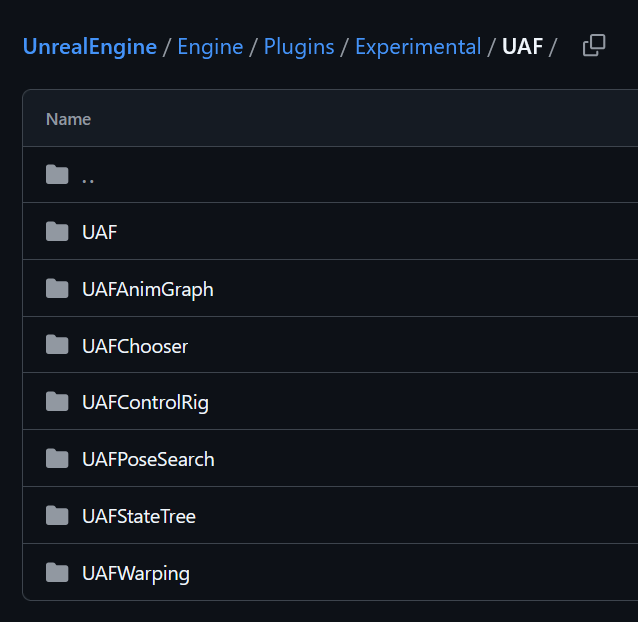
Task: Click the folder icon beside UAFChooser
Action: [x=57, y=345]
